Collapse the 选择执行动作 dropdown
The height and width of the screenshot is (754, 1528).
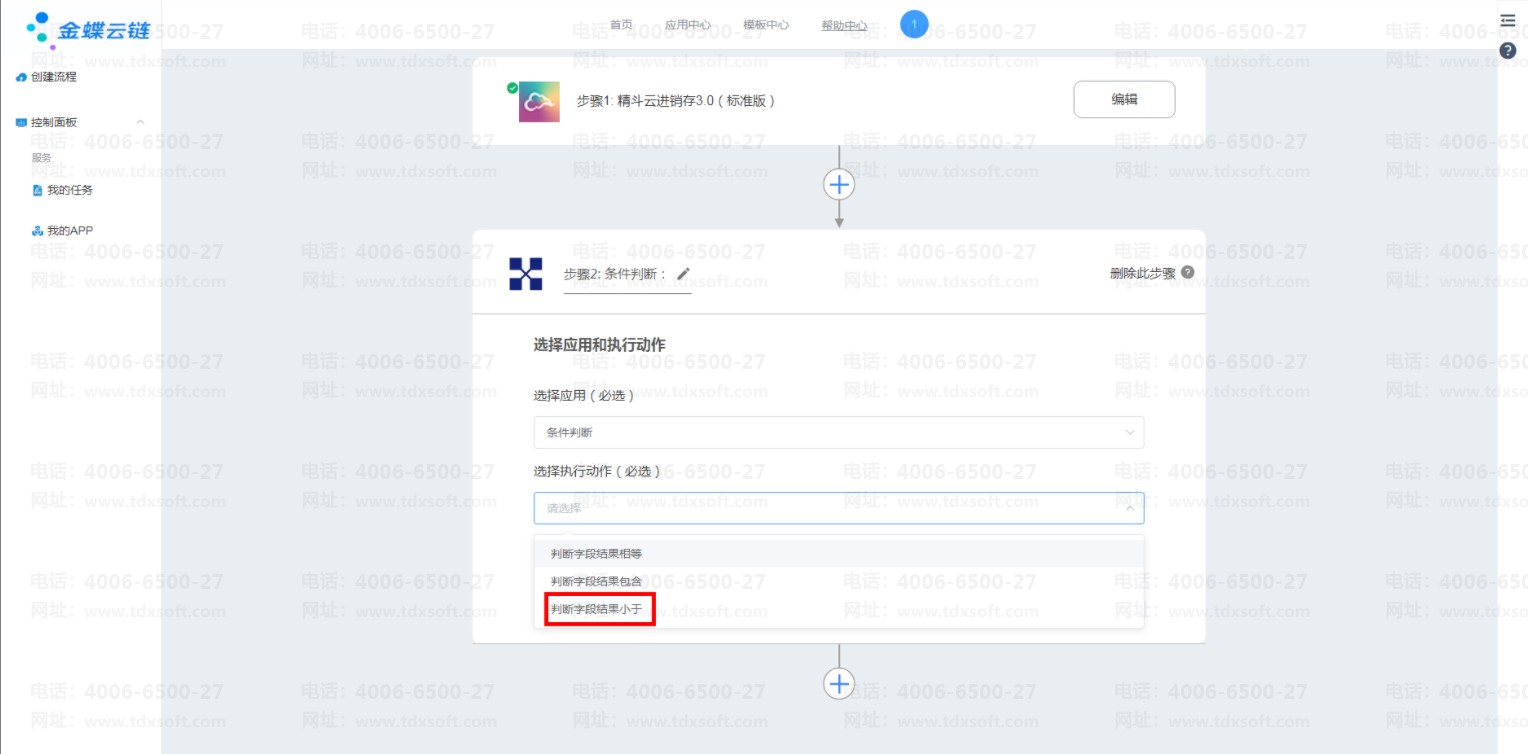coord(1130,508)
